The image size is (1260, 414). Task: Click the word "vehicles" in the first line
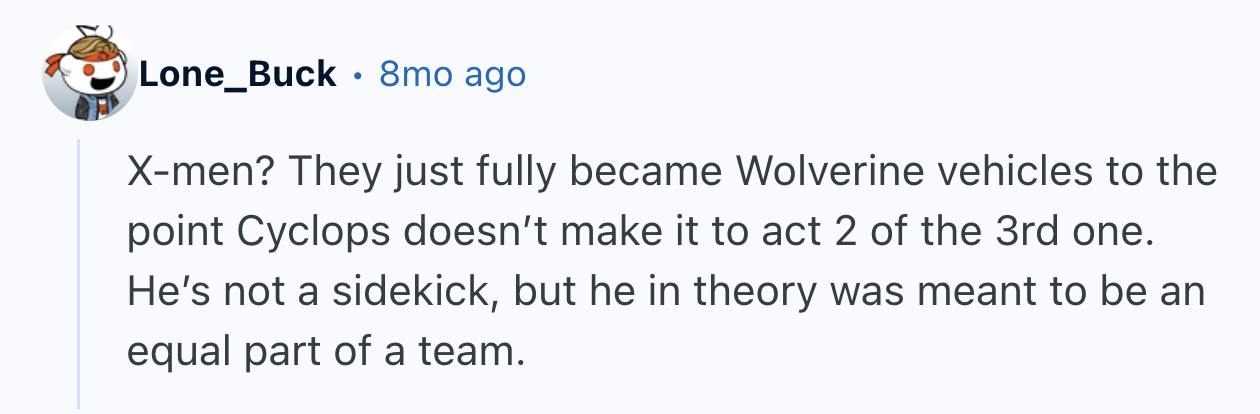coord(980,173)
